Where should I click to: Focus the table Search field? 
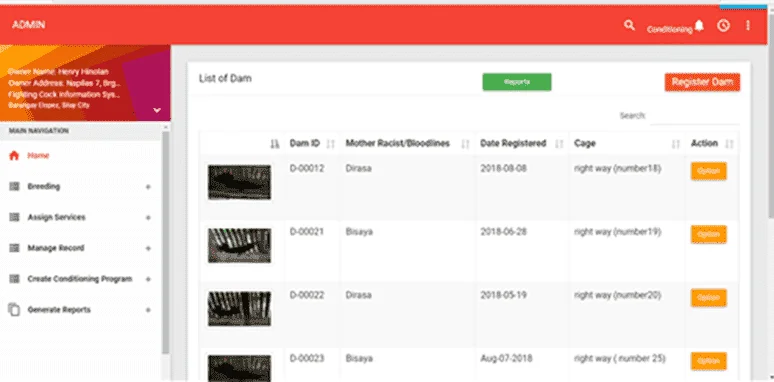[x=695, y=116]
